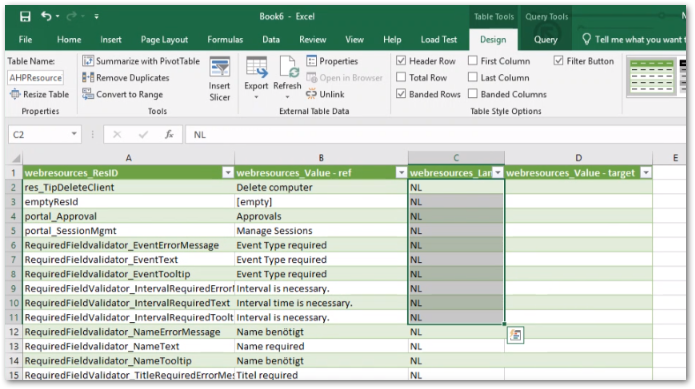Image resolution: width=695 pixels, height=389 pixels.
Task: Click the Undo arrow icon
Action: (x=46, y=16)
